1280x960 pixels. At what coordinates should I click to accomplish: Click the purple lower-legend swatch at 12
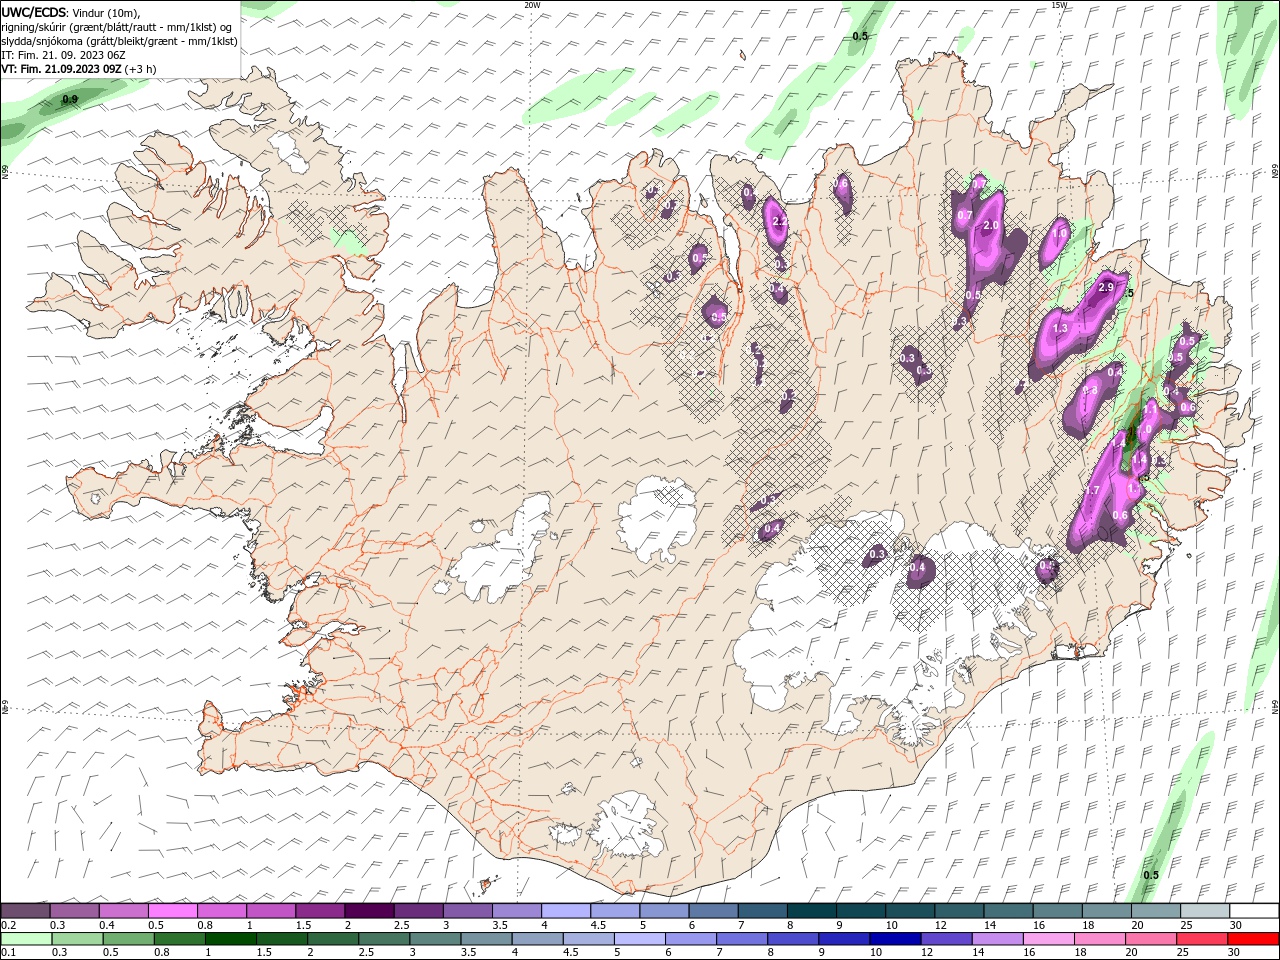946,939
